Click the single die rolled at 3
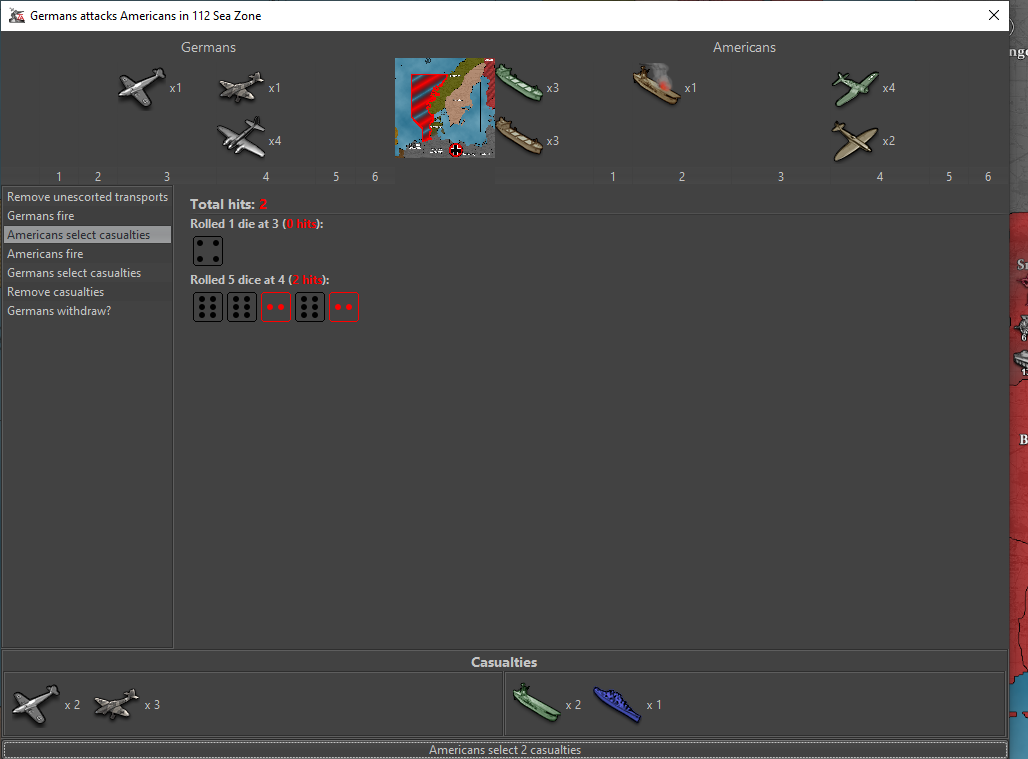The width and height of the screenshot is (1028, 759). tap(208, 251)
